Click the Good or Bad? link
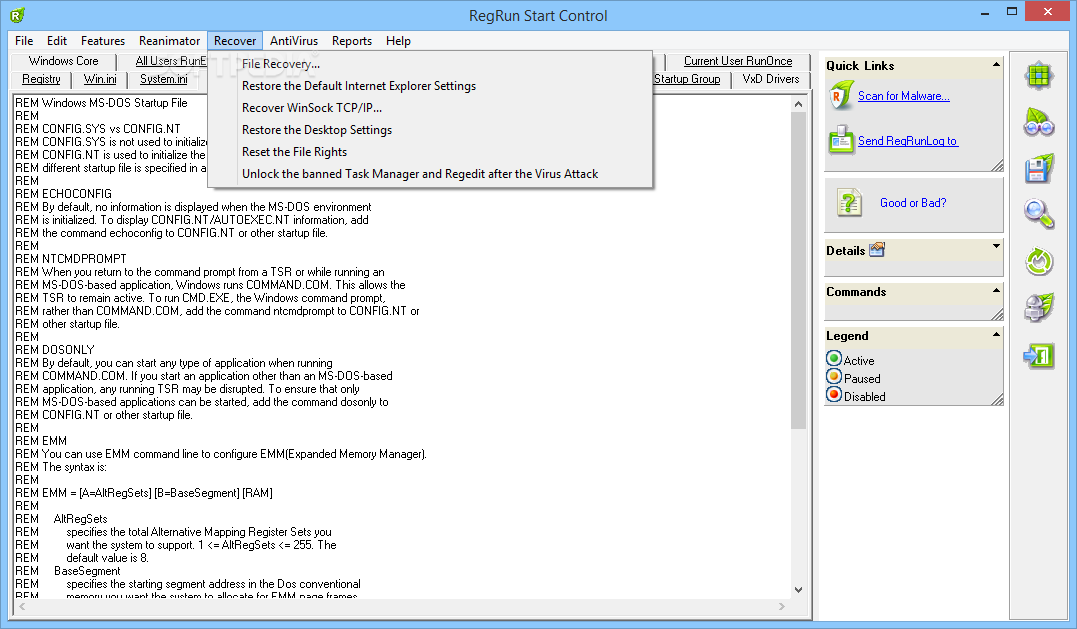Viewport: 1077px width, 629px height. pos(913,203)
